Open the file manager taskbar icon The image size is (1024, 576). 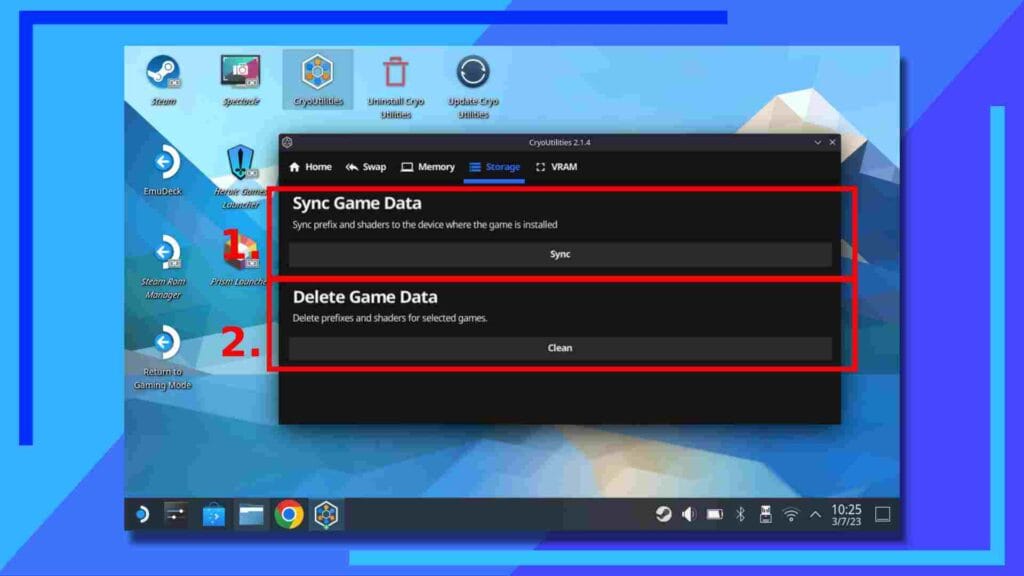click(251, 515)
